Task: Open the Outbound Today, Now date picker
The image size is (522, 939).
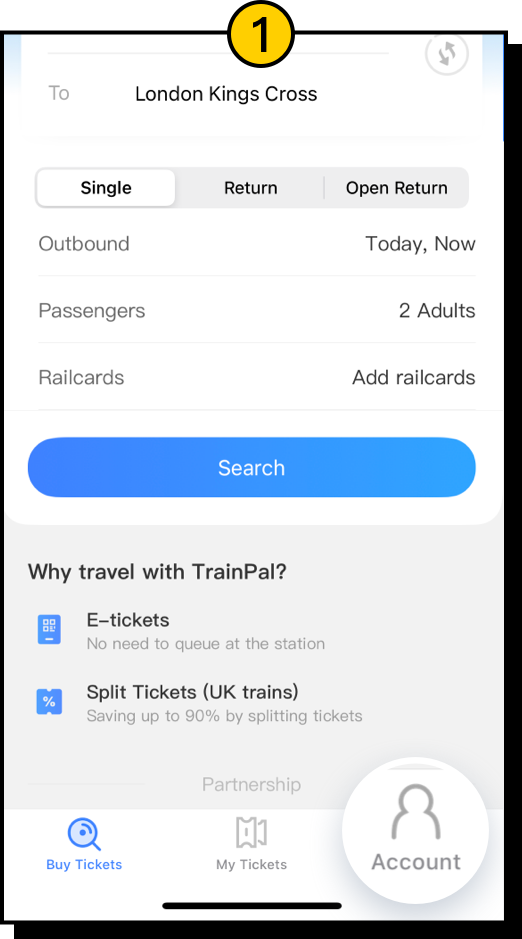Action: [x=257, y=244]
